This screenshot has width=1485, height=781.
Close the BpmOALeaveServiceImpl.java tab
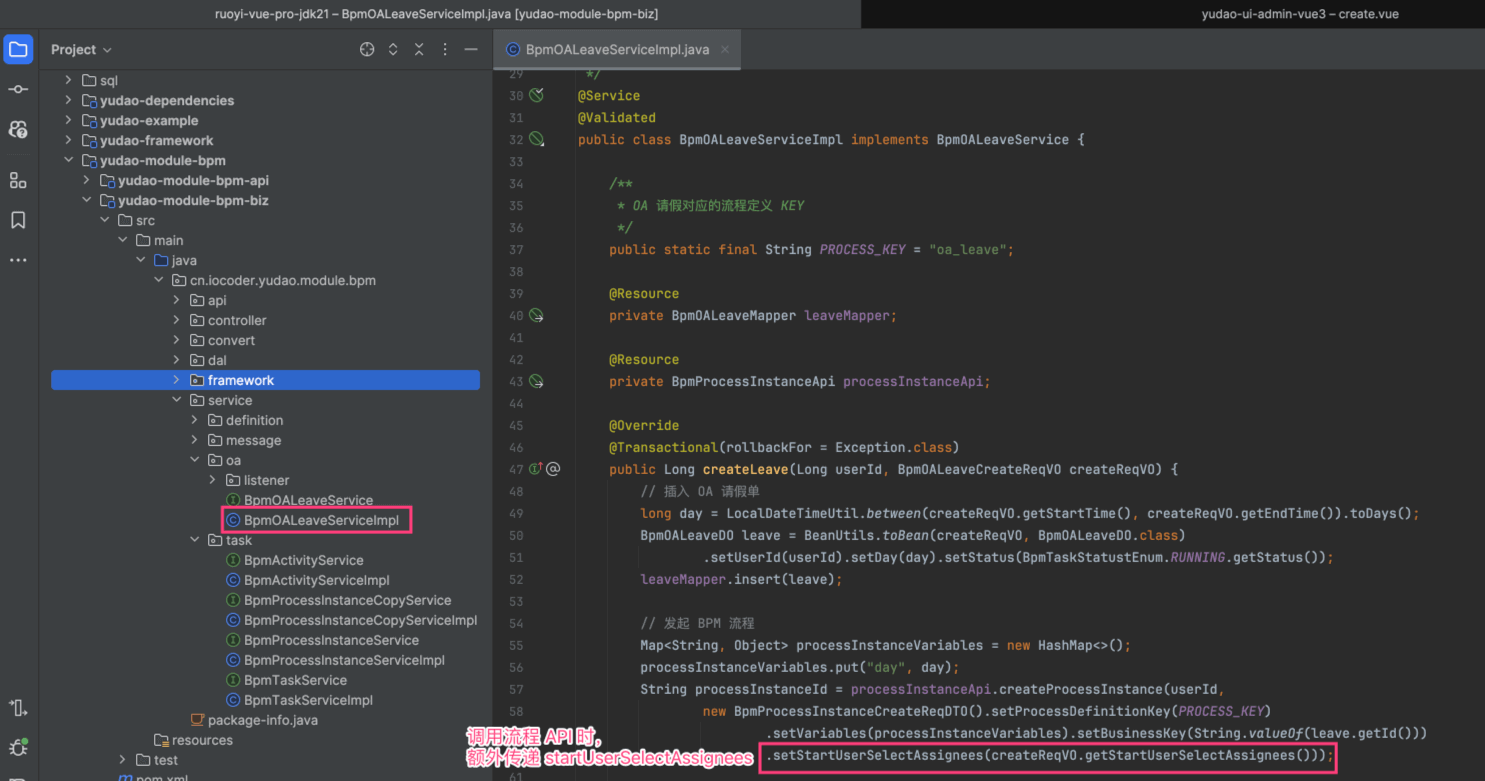pyautogui.click(x=725, y=50)
